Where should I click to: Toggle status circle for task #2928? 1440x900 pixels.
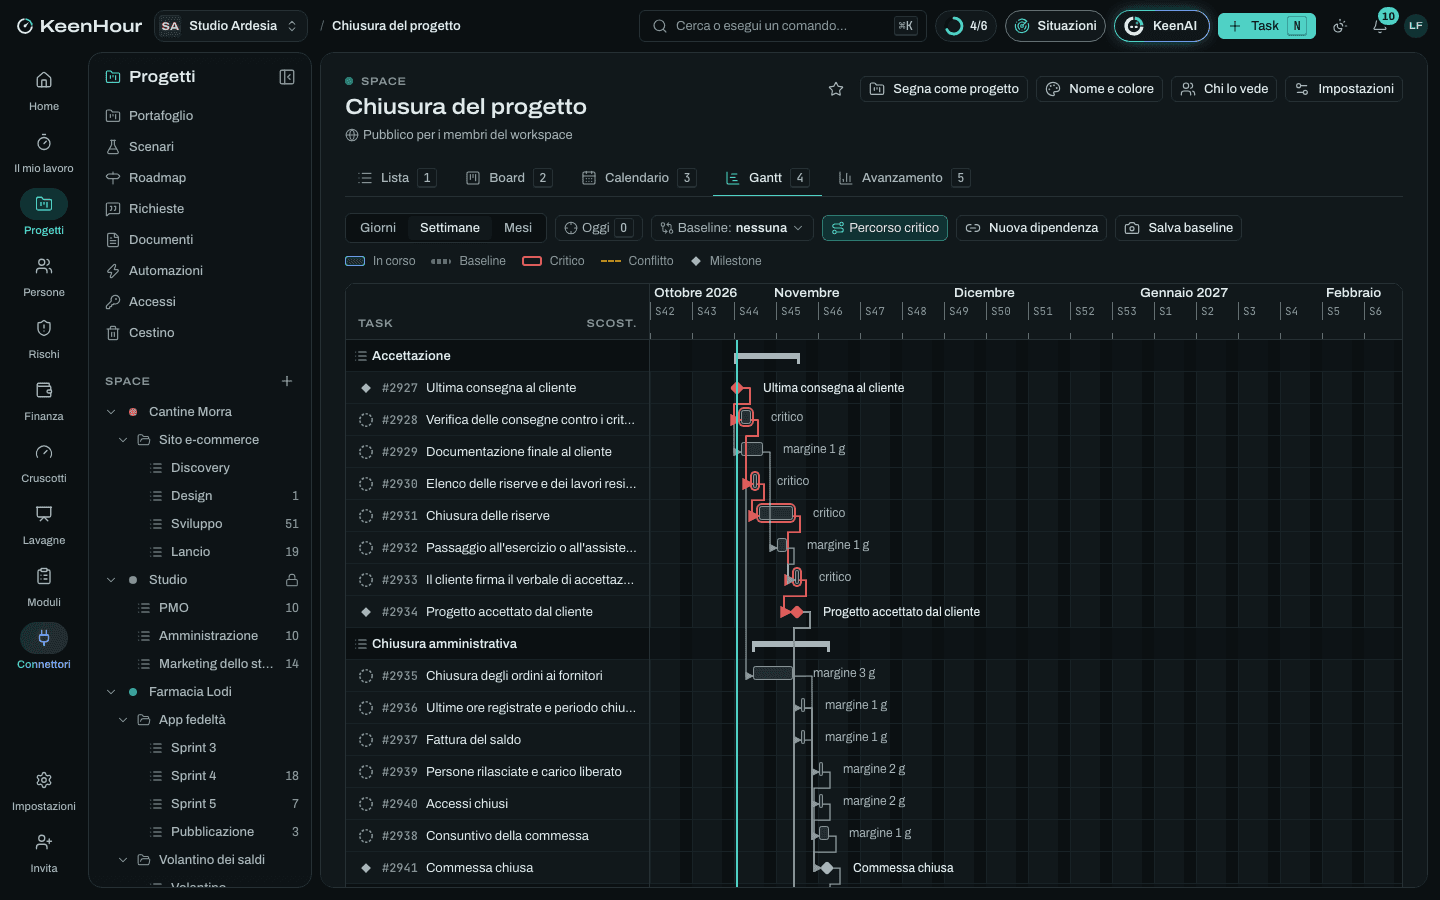[366, 420]
